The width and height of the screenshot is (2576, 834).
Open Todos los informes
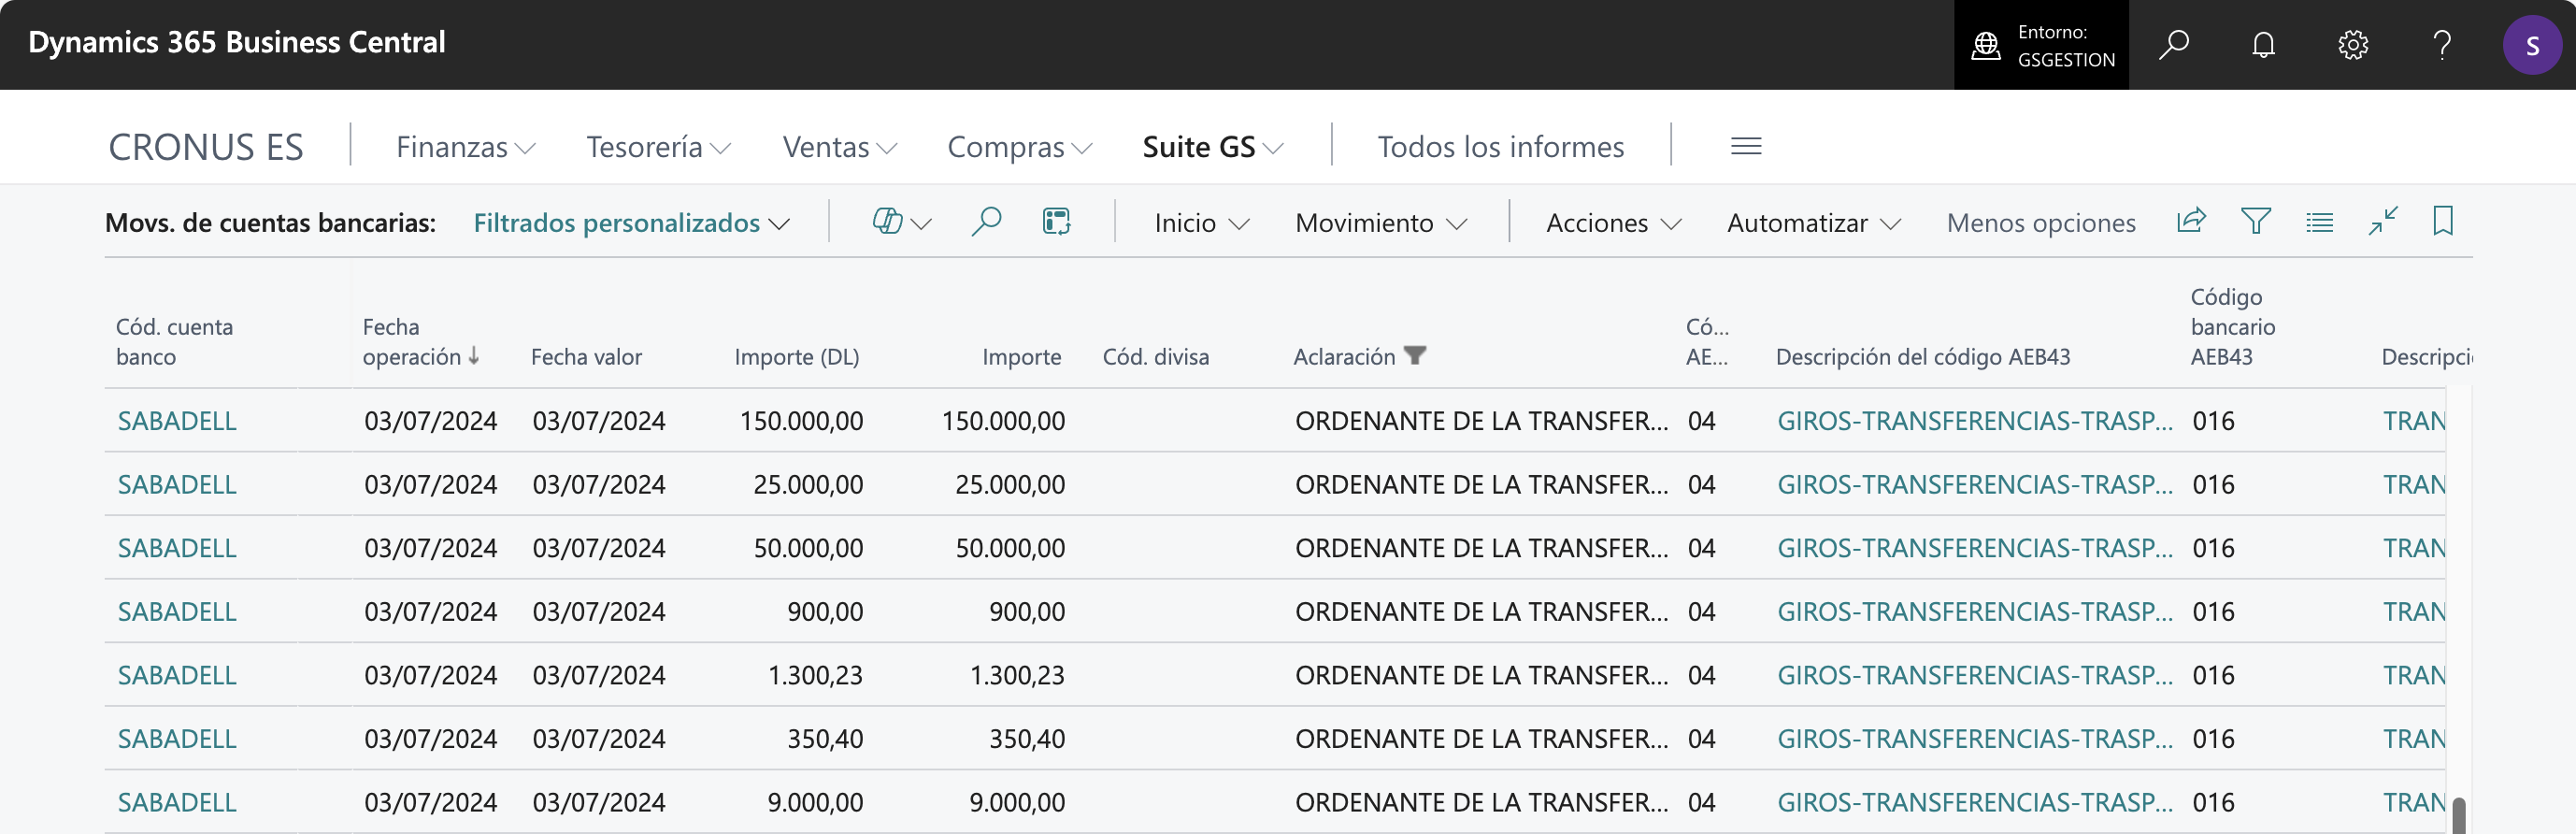[x=1500, y=147]
